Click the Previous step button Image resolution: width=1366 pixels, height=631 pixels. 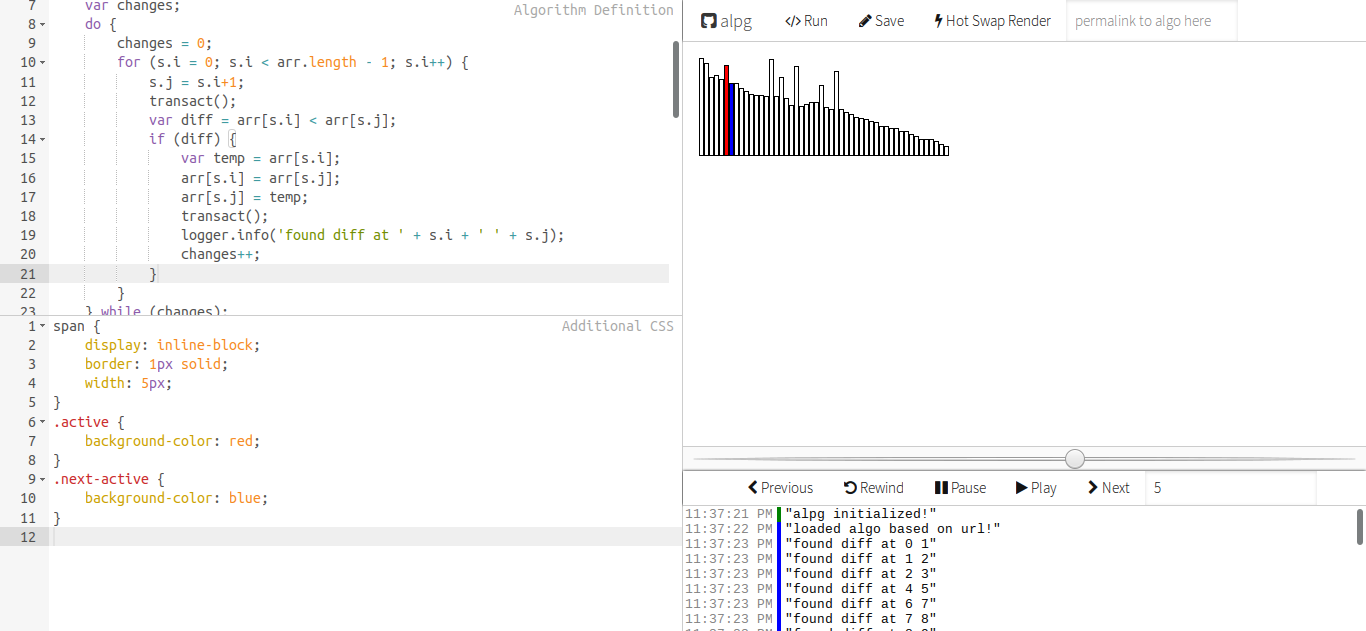point(781,488)
